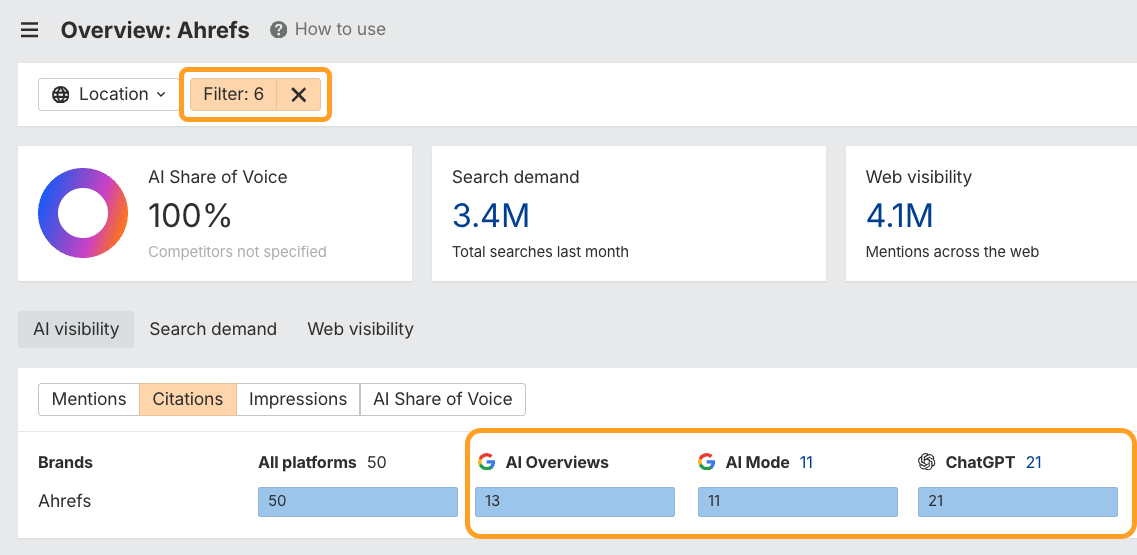
Task: Open the 3.4M search demand value
Action: 491,215
